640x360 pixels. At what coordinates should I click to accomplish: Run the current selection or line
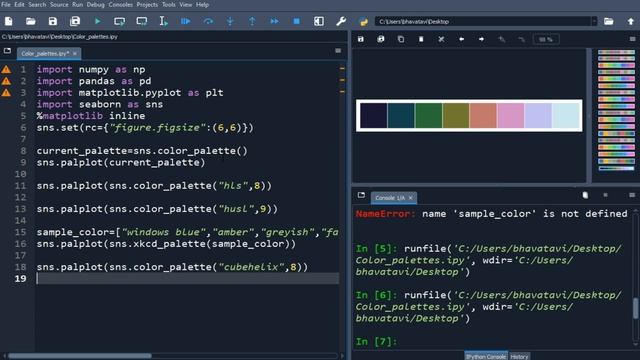pyautogui.click(x=163, y=21)
